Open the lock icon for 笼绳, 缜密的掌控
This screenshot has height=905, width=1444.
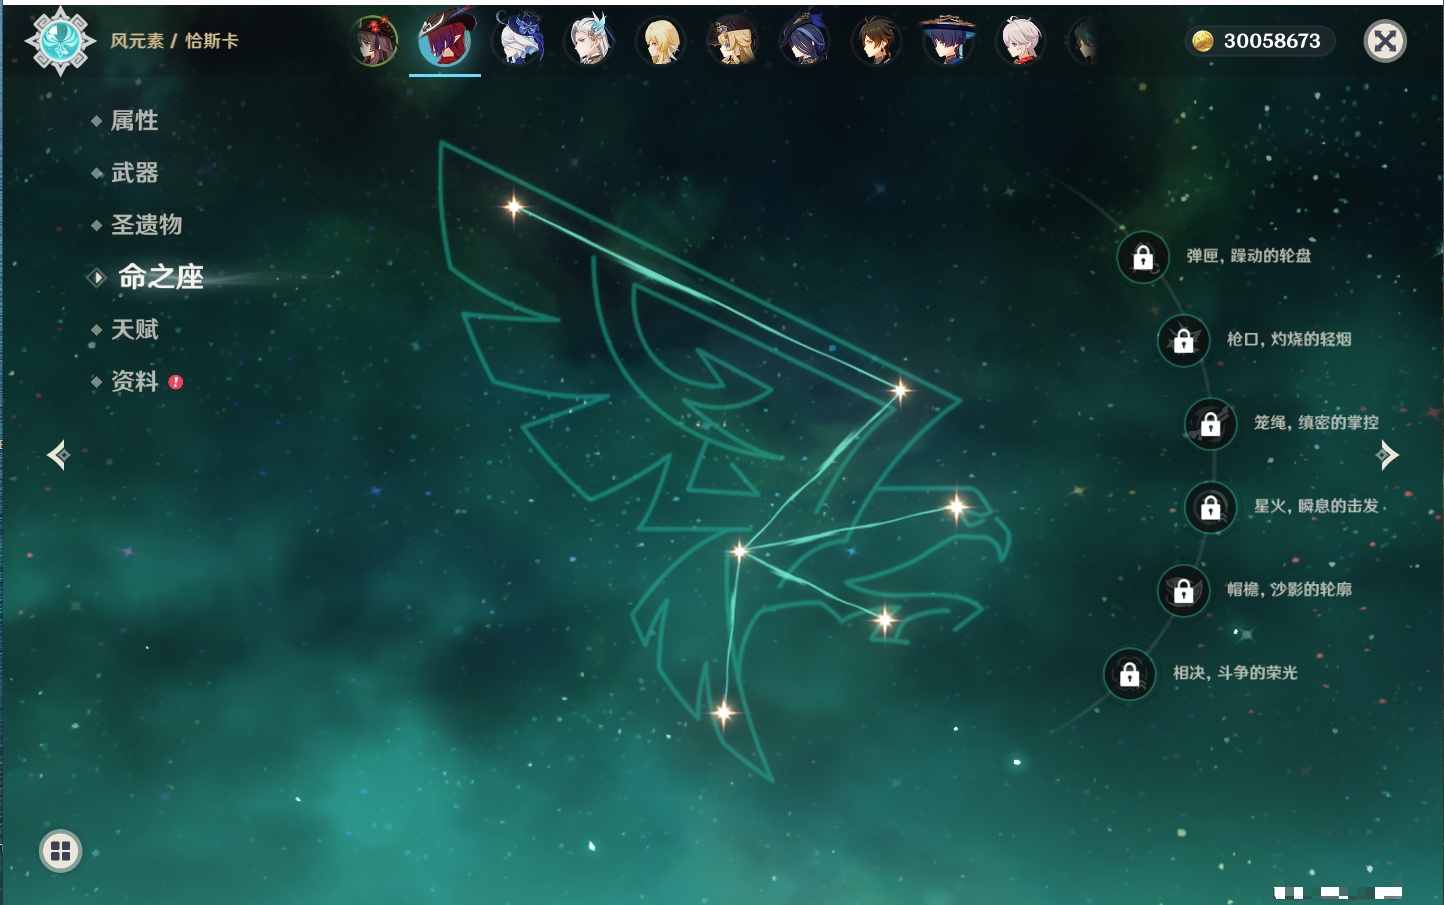1211,423
